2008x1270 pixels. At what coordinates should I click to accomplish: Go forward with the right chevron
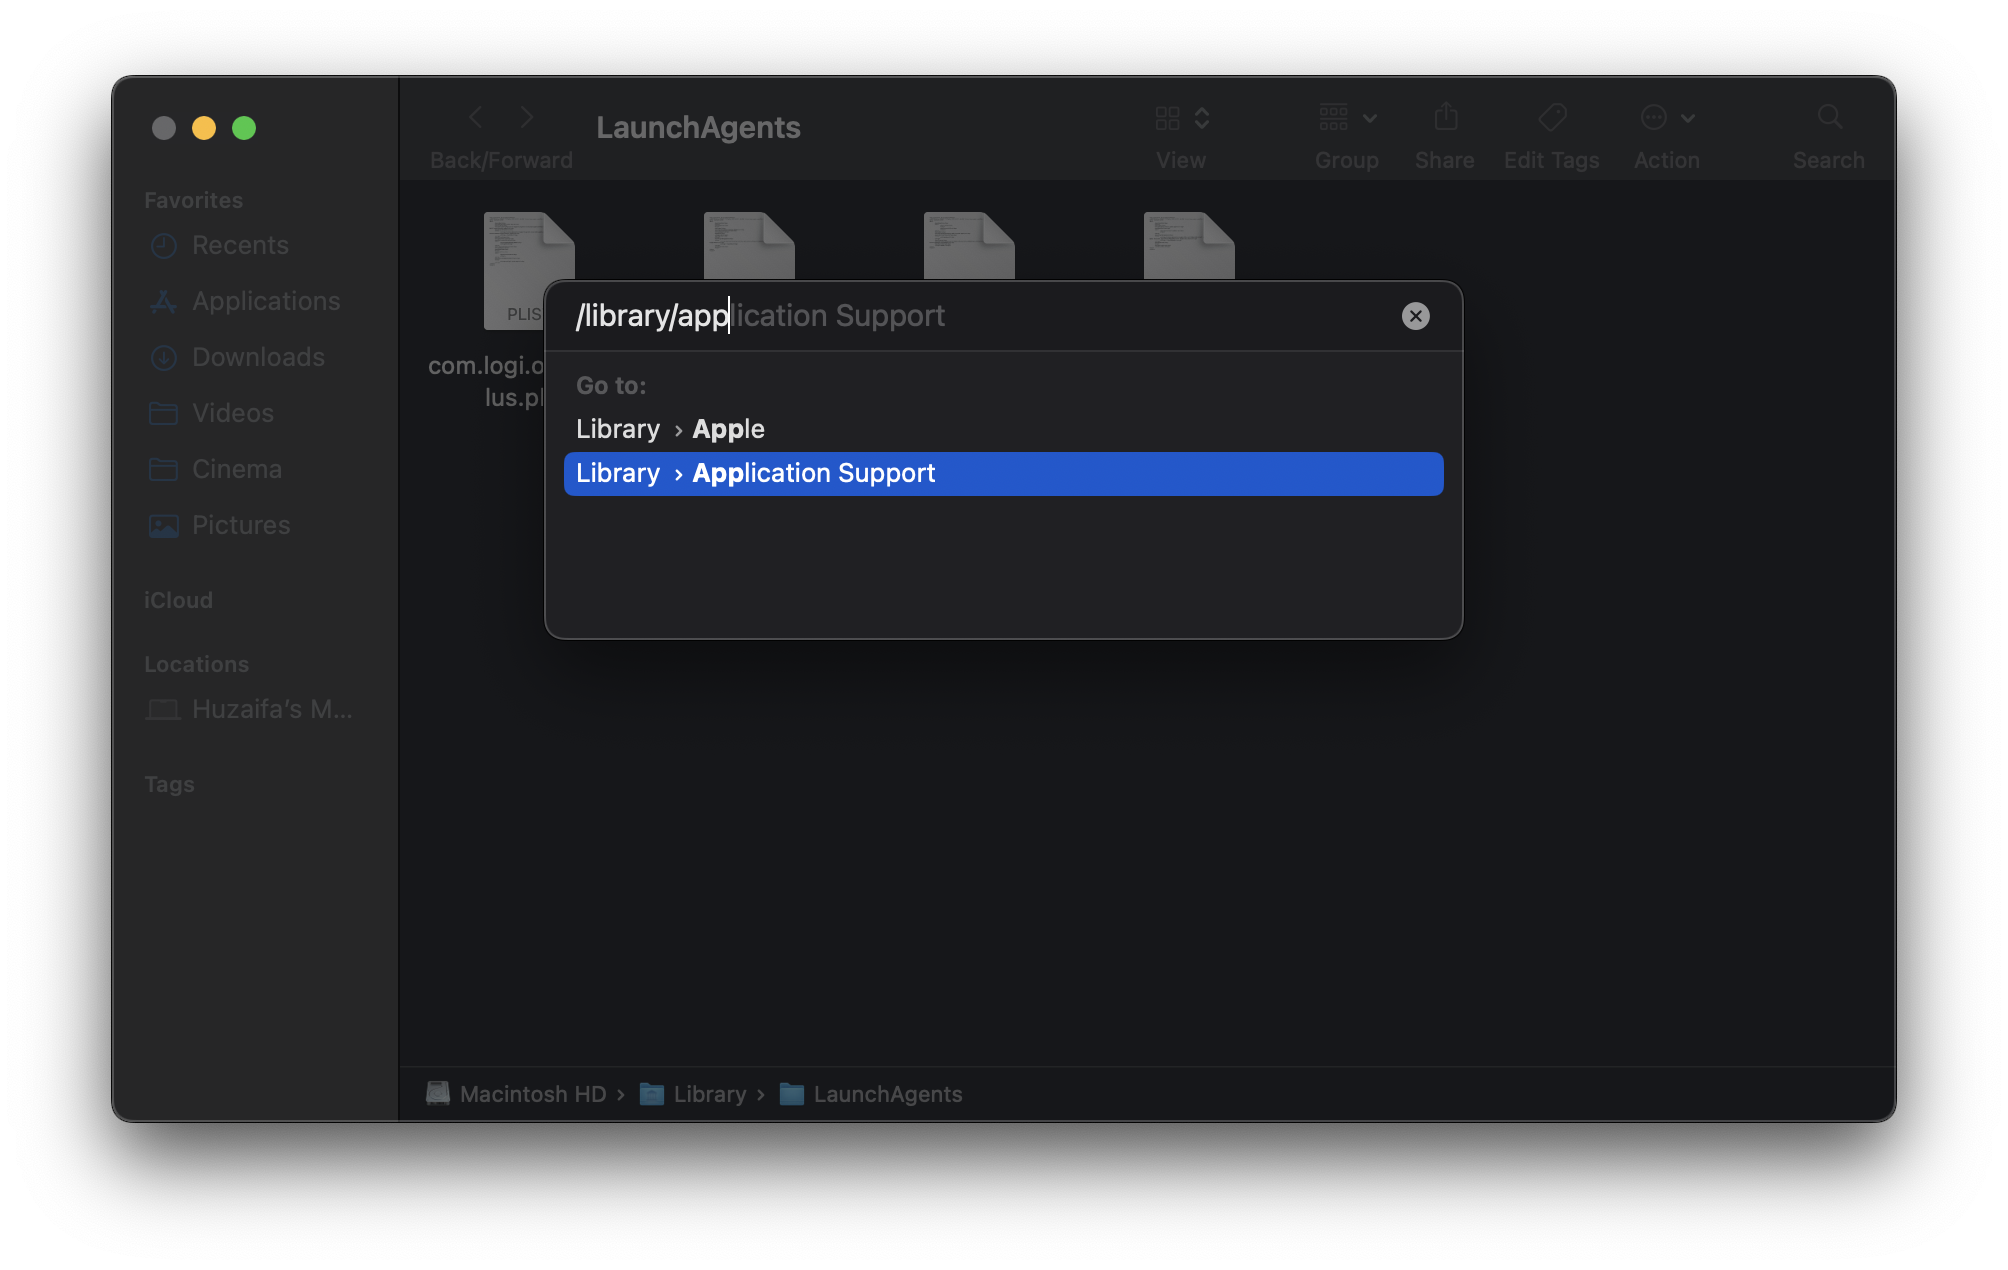(527, 118)
